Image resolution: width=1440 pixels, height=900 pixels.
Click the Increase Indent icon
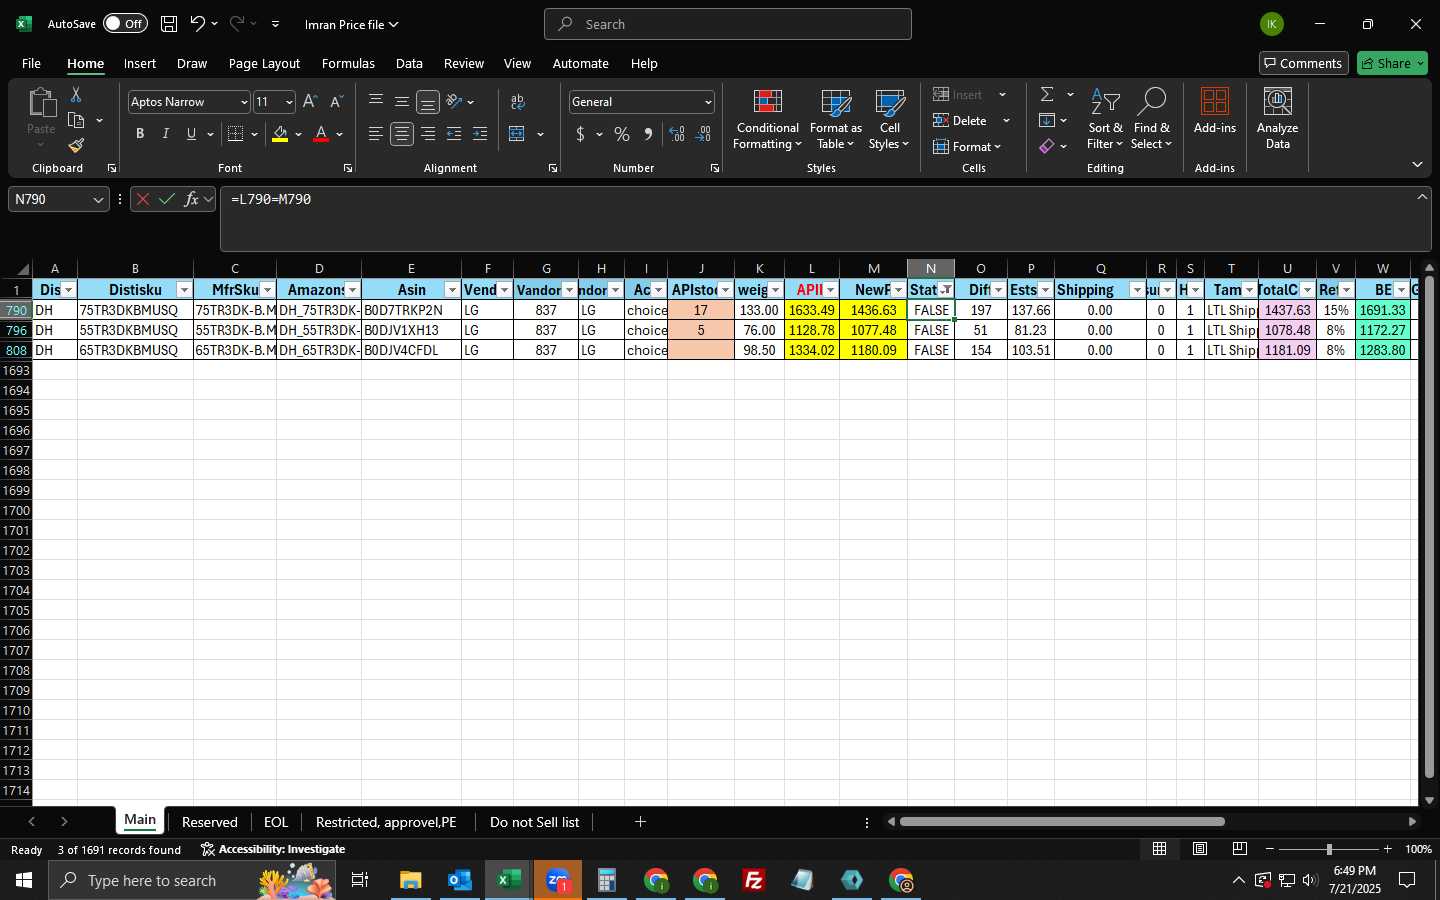pyautogui.click(x=480, y=134)
